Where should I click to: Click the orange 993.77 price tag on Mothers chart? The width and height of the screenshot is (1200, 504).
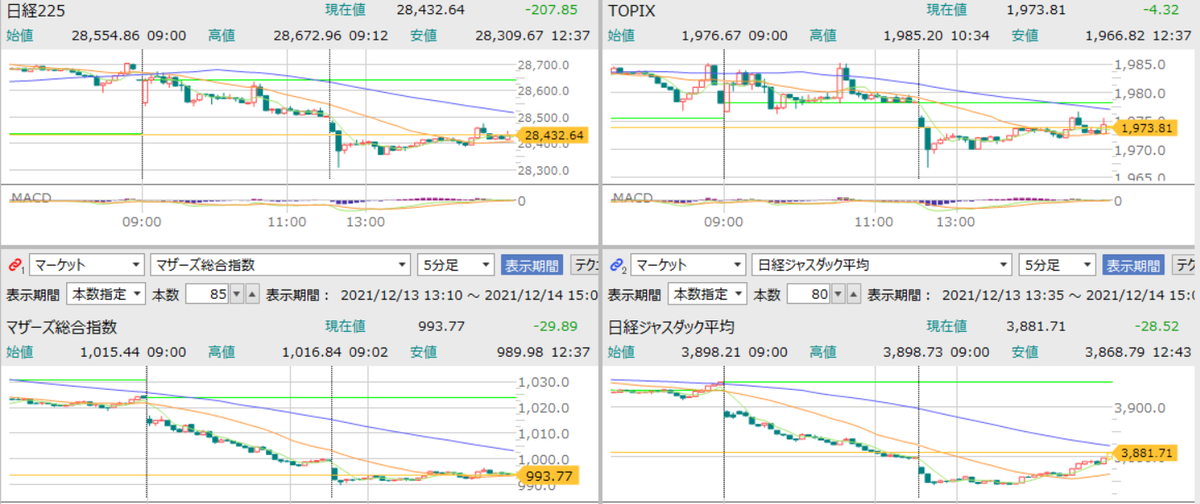548,475
